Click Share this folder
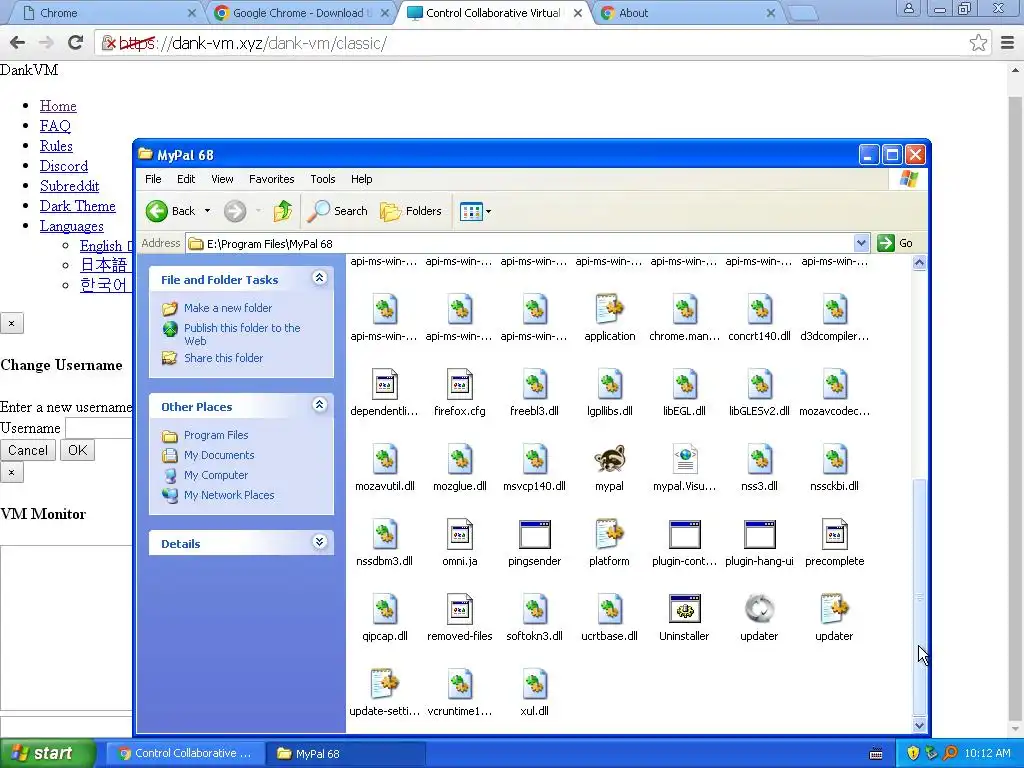The image size is (1024, 768). (223, 358)
